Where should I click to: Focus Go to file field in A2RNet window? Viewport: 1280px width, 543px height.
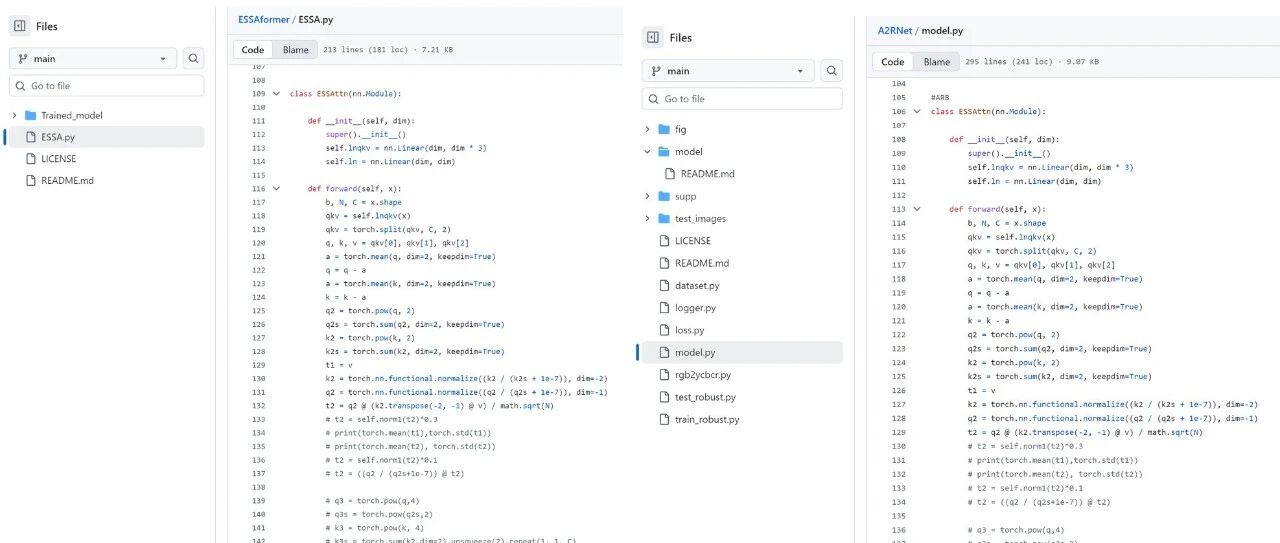tap(741, 99)
